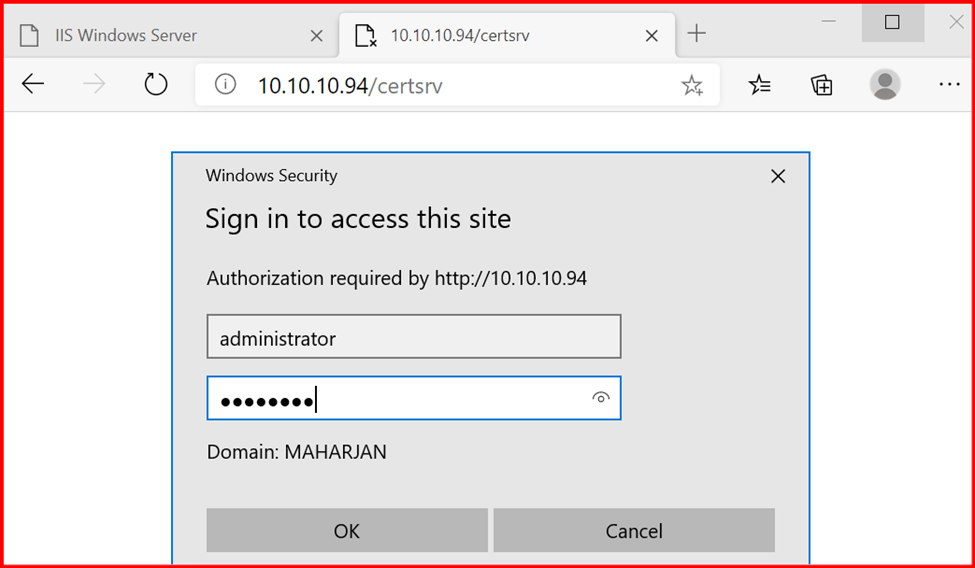Screen dimensions: 975x568
Task: Click the user profile avatar icon
Action: (x=885, y=85)
